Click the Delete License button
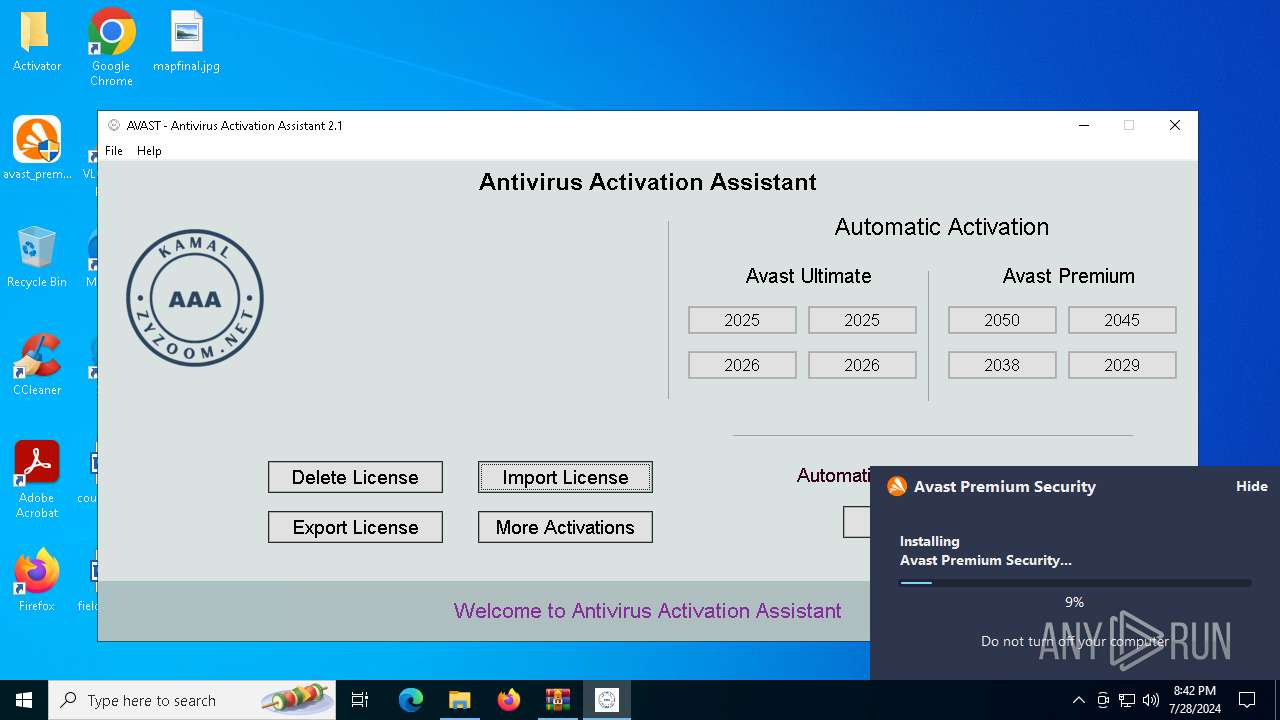Screen dimensions: 1280x720 click(355, 477)
